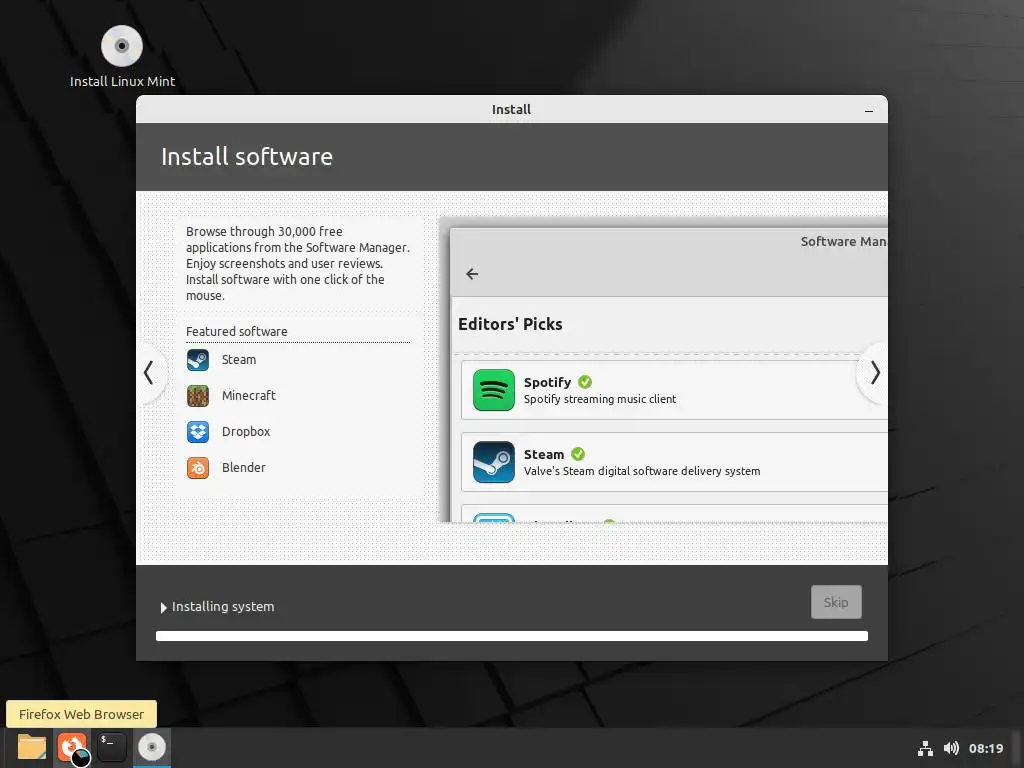
Task: Open the network connection tray icon
Action: [925, 748]
